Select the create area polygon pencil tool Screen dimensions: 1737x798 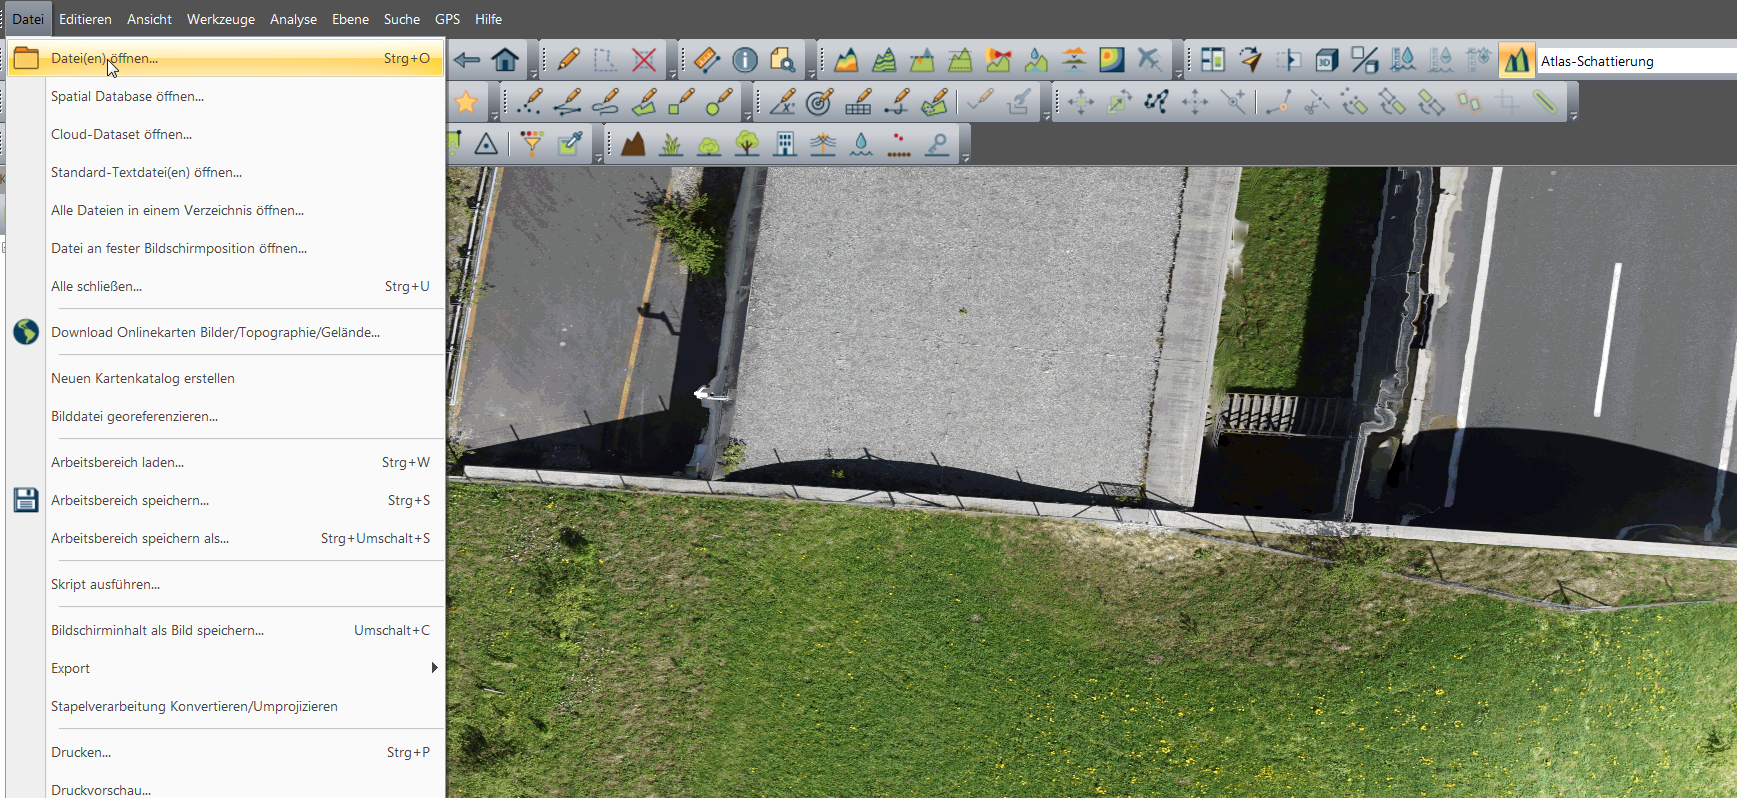(x=644, y=102)
